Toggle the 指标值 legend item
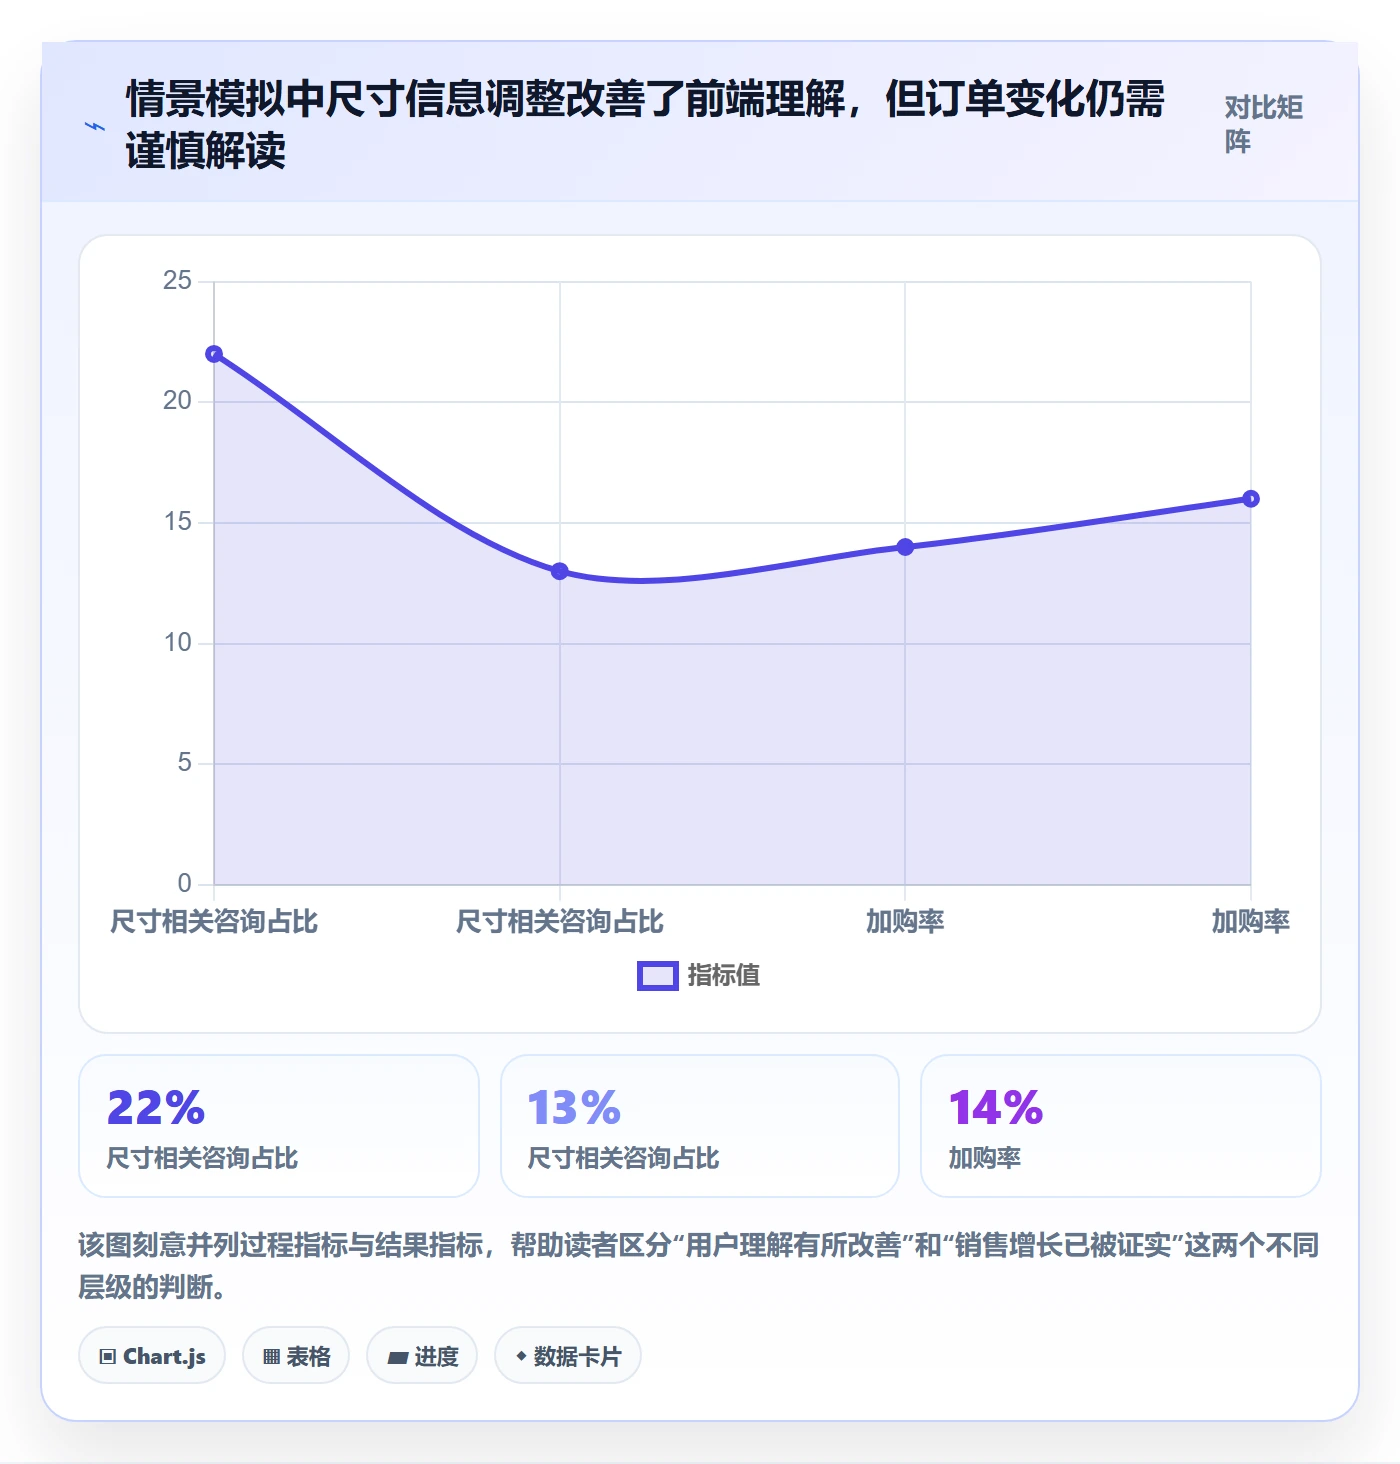Screen dimensions: 1400x1464 (699, 975)
